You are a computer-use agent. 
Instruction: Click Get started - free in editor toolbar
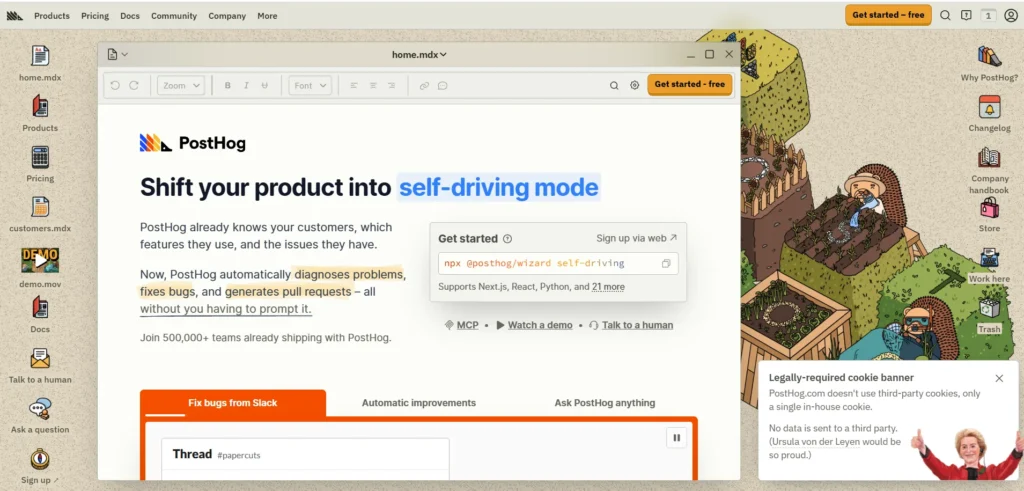click(690, 84)
